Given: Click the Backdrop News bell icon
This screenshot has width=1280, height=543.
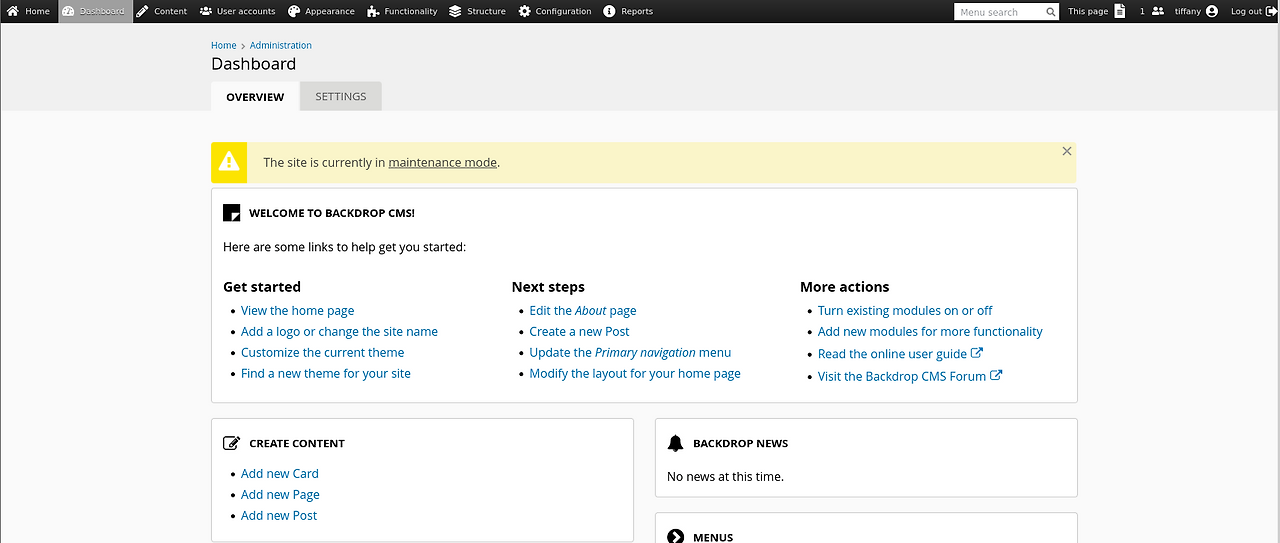Looking at the screenshot, I should (675, 443).
